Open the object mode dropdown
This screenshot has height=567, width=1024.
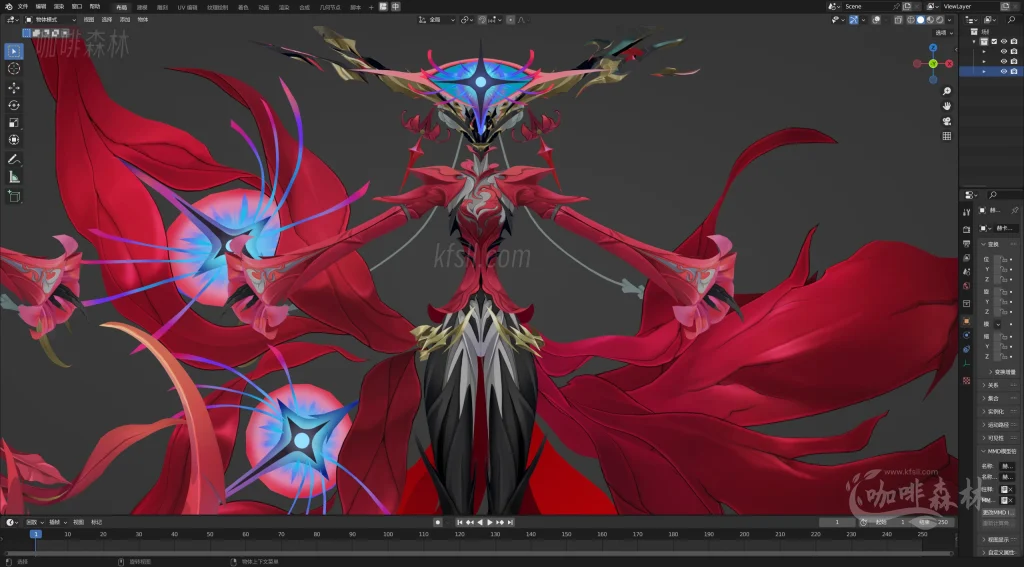point(51,20)
